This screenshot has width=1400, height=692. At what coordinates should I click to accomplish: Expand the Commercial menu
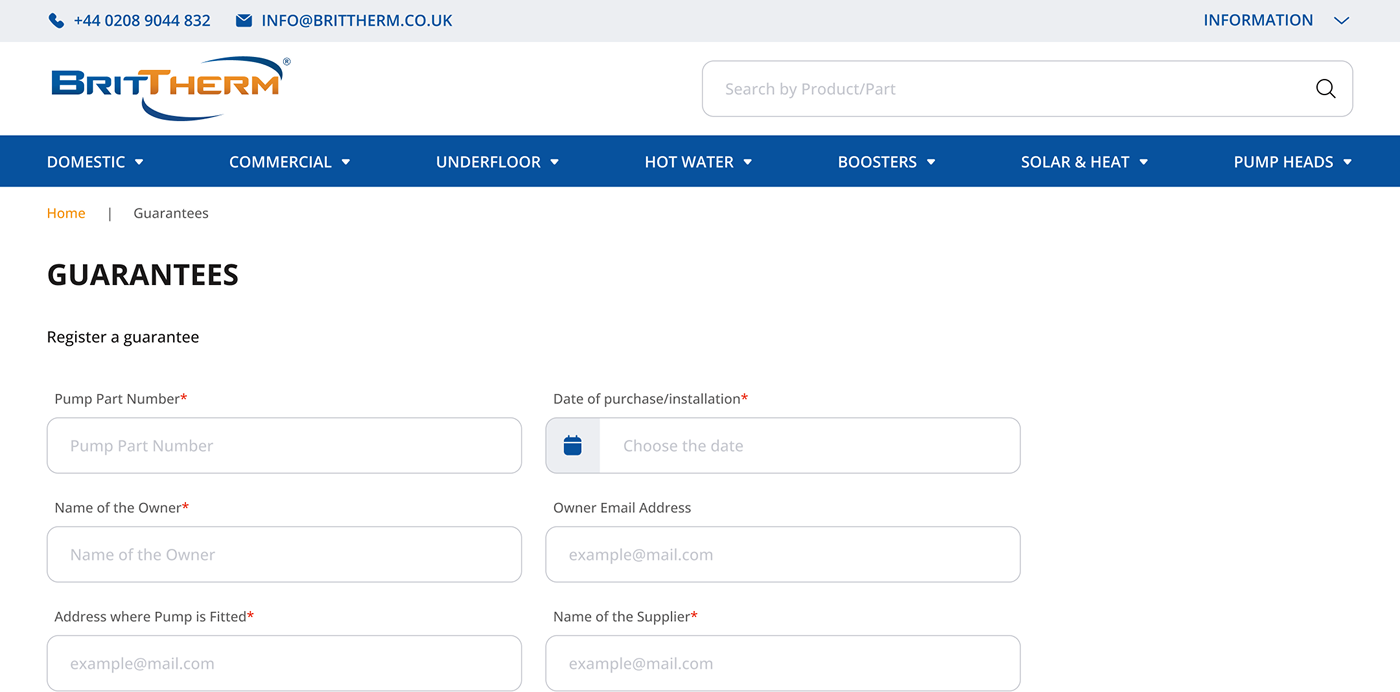tap(289, 162)
